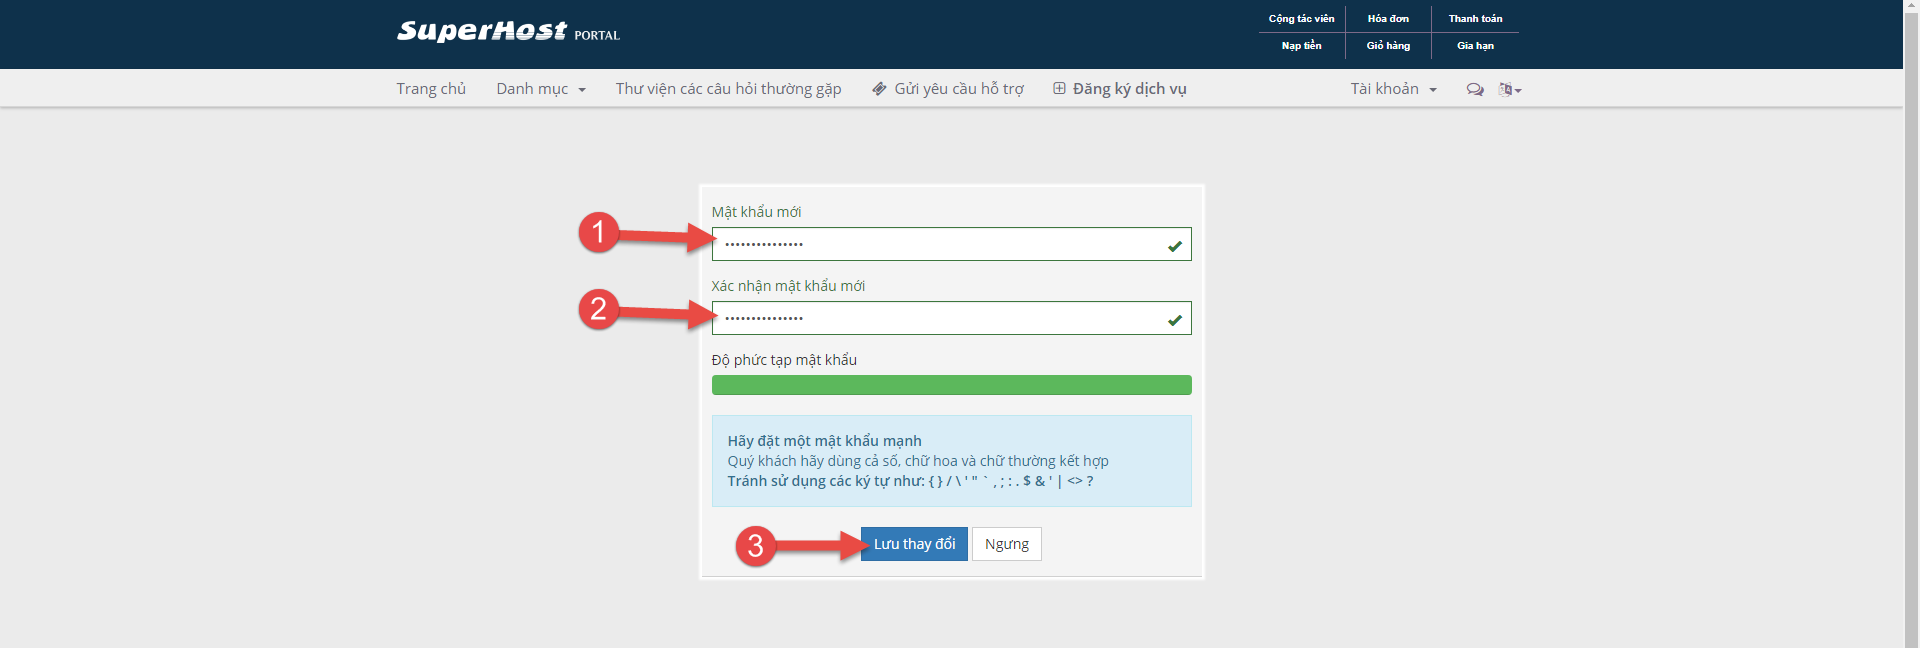Image resolution: width=1920 pixels, height=648 pixels.
Task: Expand the Tài khoản account dropdown
Action: 1393,89
